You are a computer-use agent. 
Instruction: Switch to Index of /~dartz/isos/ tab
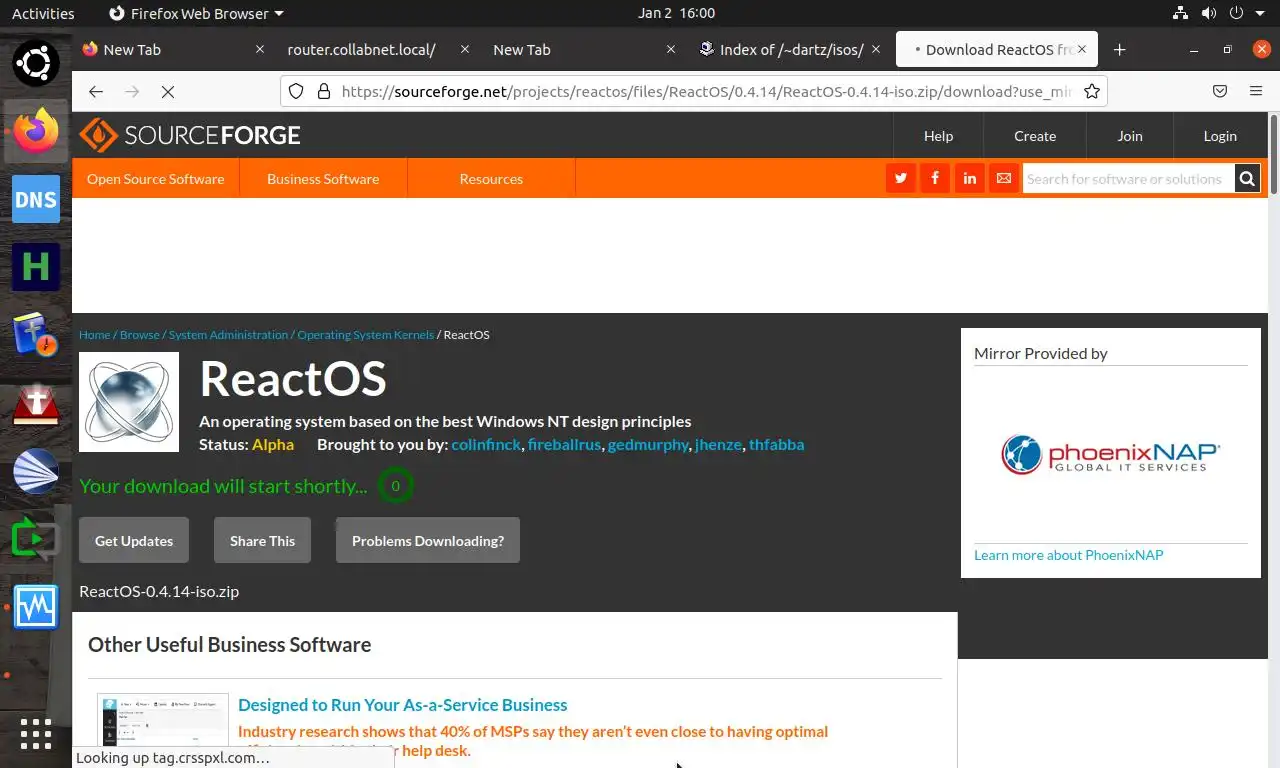point(788,49)
